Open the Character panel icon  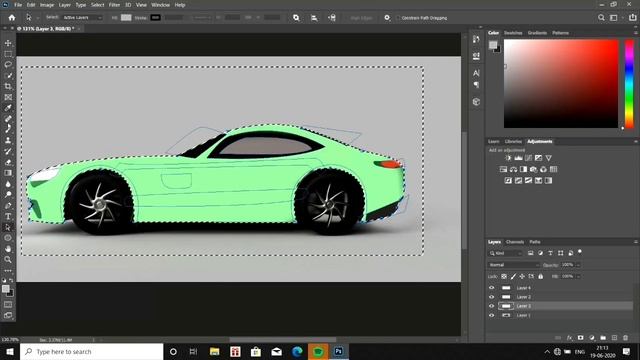(x=476, y=73)
